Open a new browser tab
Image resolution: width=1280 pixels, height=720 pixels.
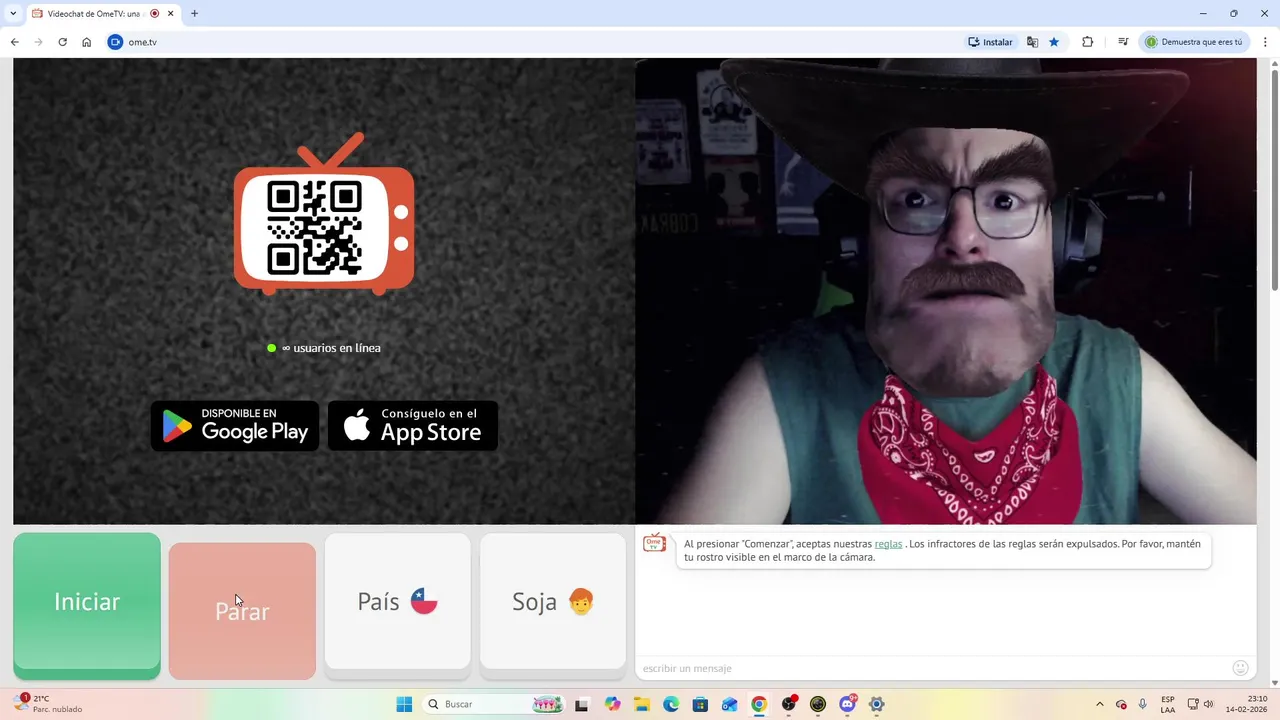194,14
